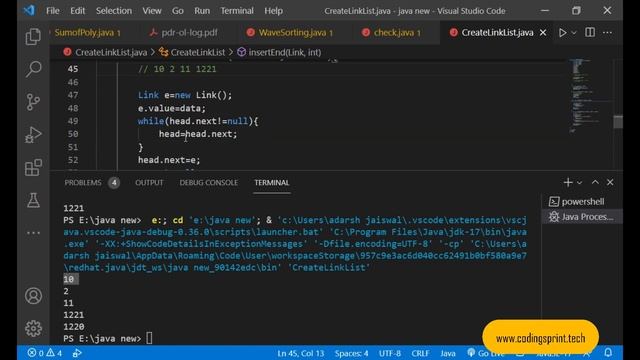
Task: Click the Go Live status bar button
Action: click(x=486, y=353)
